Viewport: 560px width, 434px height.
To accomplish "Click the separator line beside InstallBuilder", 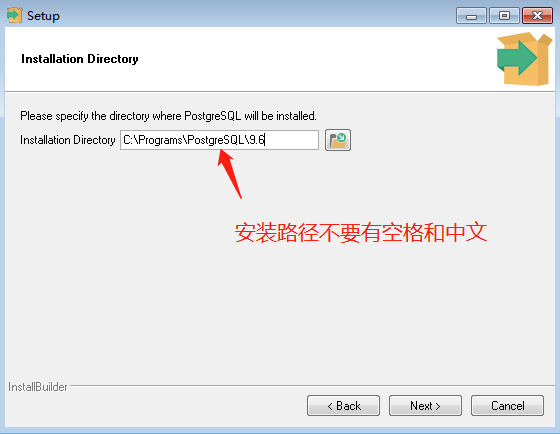I will coord(312,385).
